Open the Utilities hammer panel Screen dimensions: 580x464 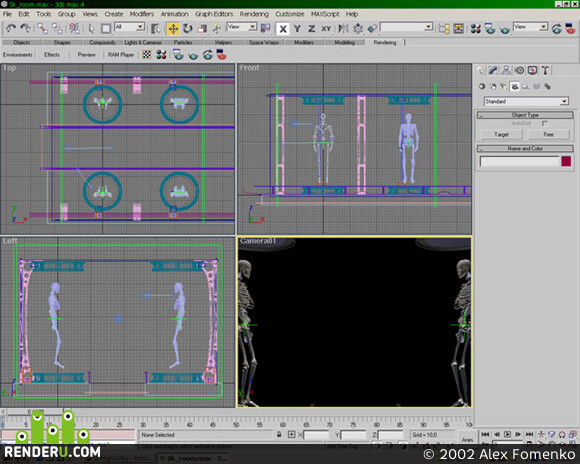point(545,70)
